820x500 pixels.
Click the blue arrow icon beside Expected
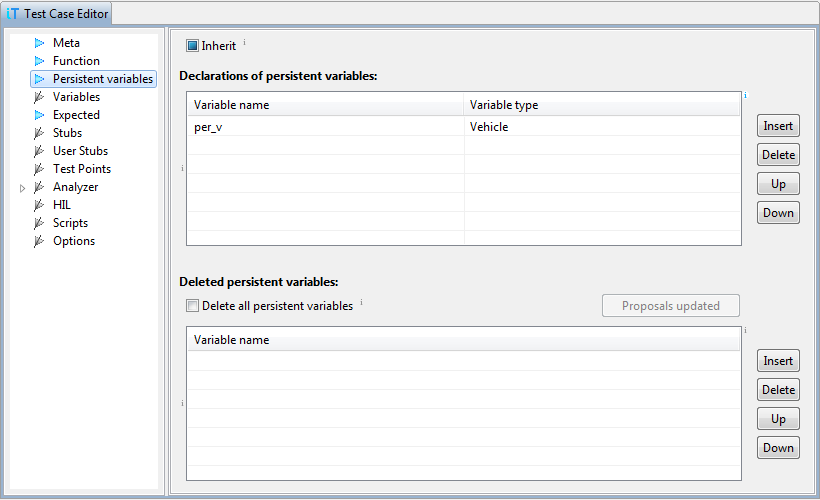tap(40, 115)
